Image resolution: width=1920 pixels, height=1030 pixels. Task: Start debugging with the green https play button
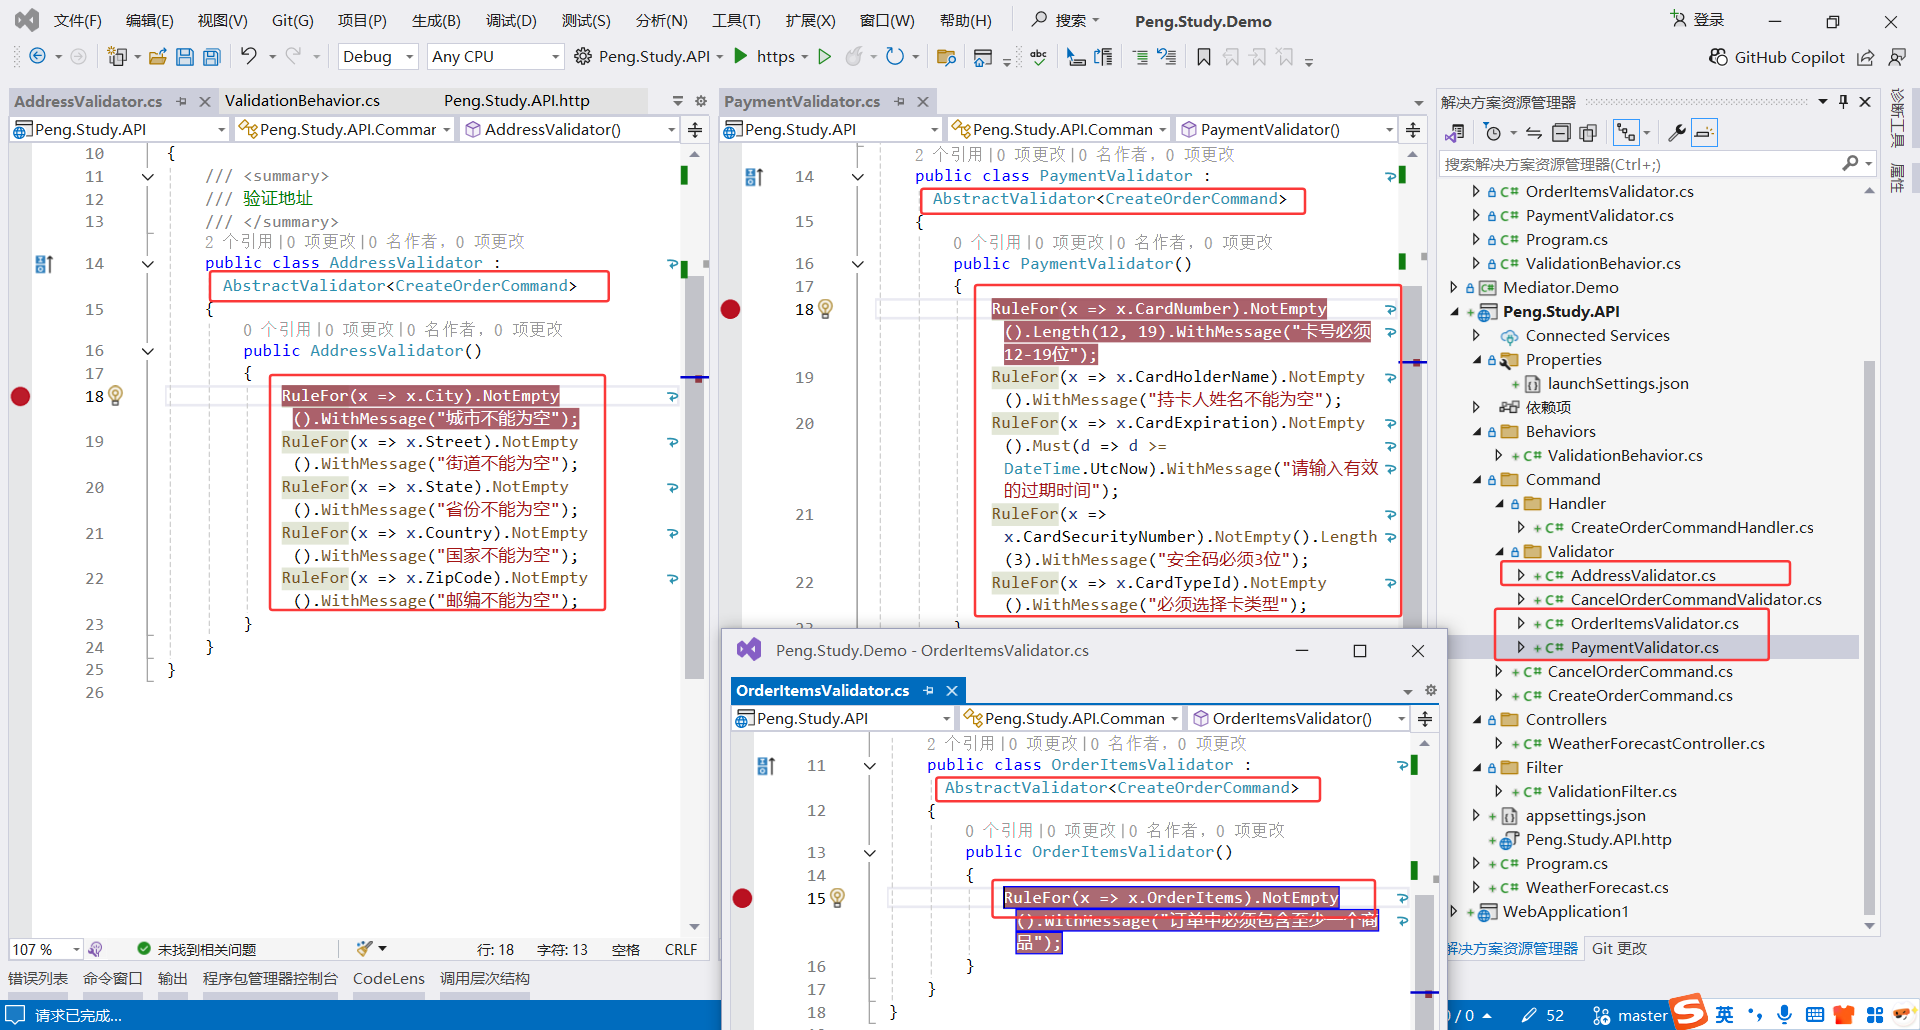point(741,56)
